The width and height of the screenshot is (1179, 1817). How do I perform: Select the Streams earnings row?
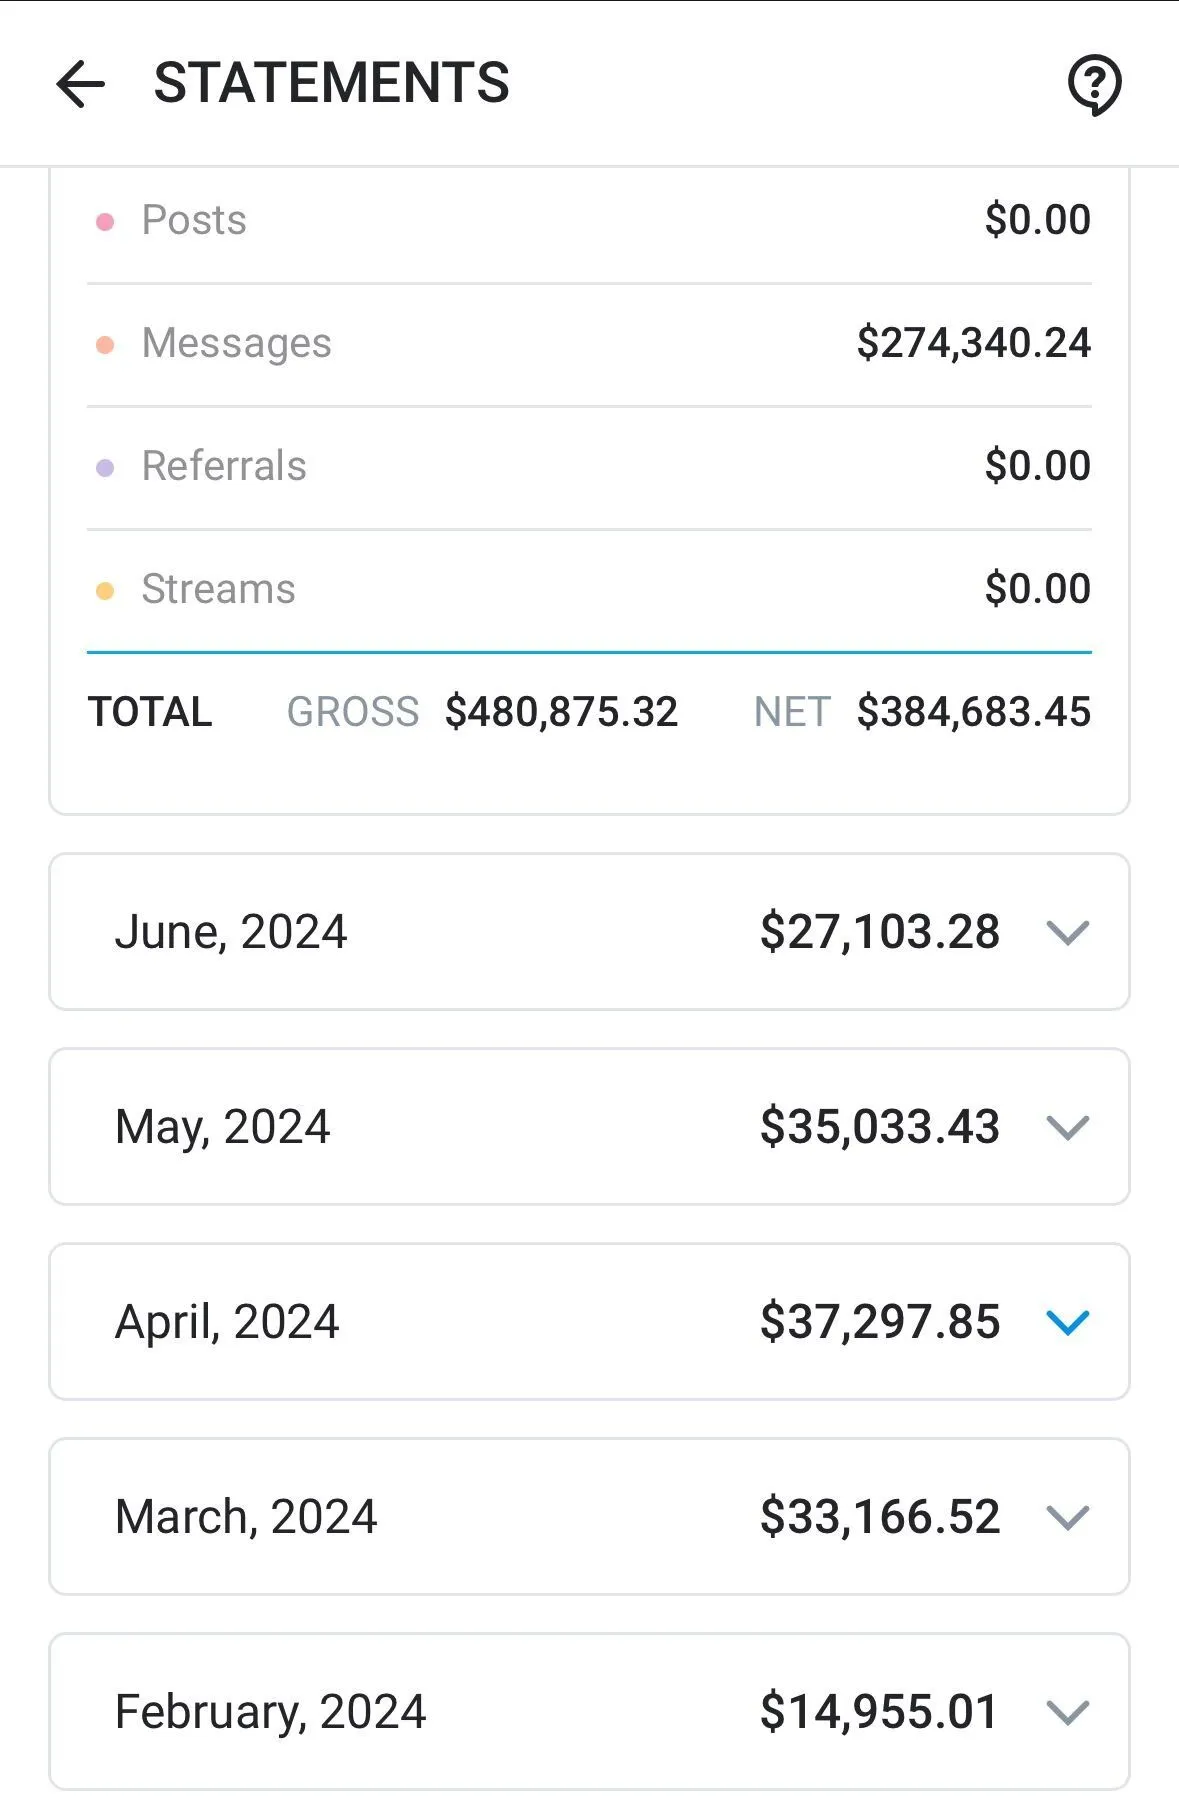589,591
